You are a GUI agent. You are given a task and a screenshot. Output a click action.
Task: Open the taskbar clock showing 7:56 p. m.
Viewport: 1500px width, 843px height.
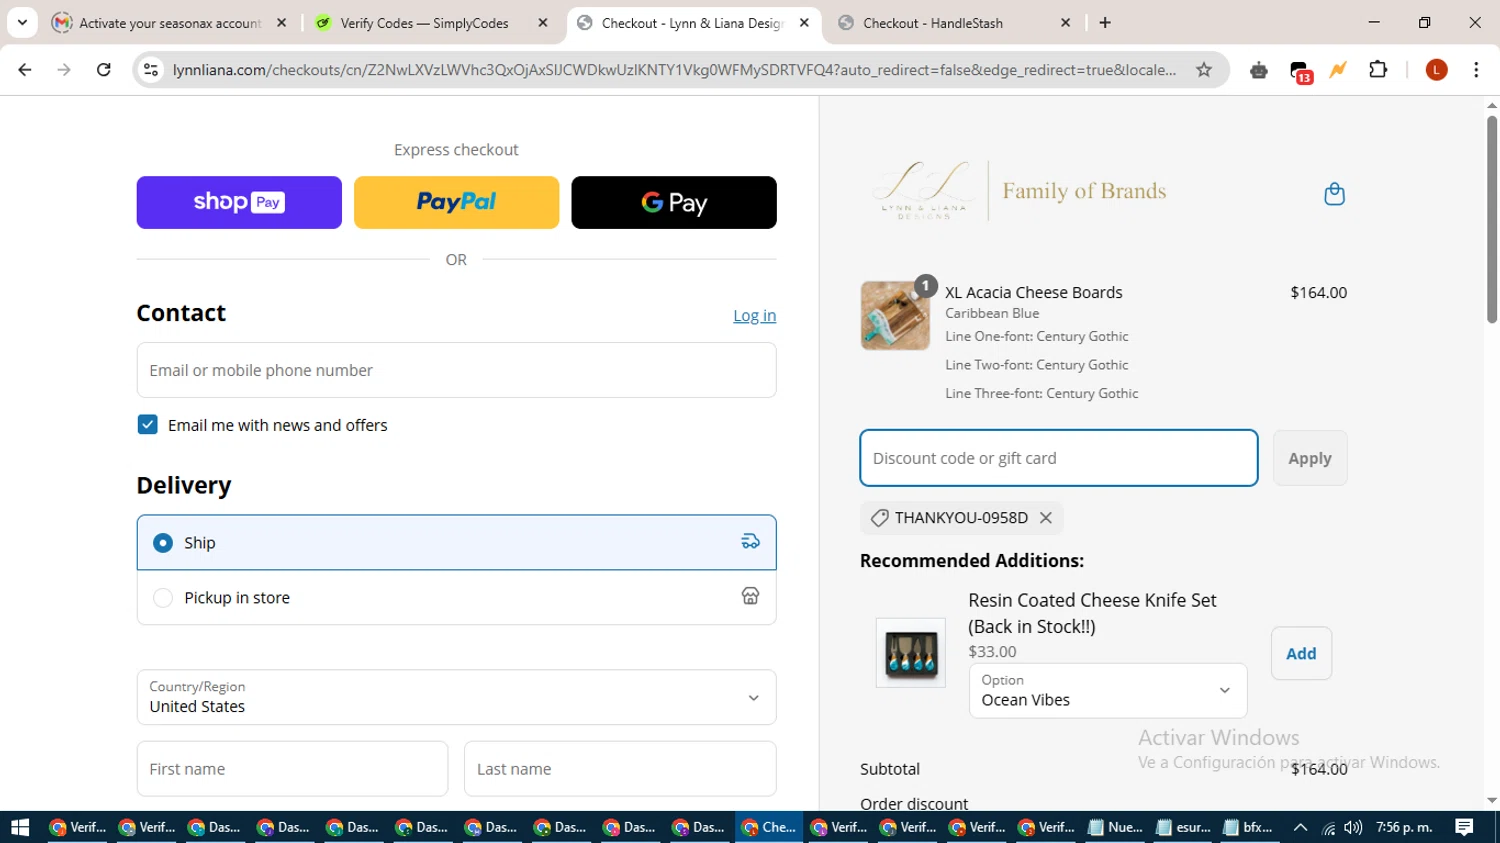point(1404,827)
